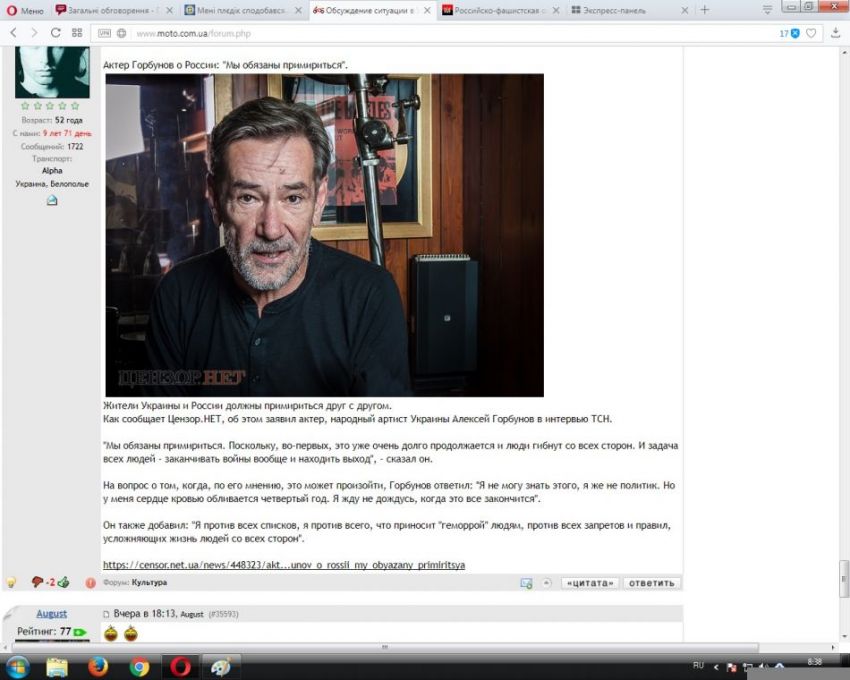The width and height of the screenshot is (850, 680).
Task: Close the Мені пледік сподобався tab
Action: 299,10
